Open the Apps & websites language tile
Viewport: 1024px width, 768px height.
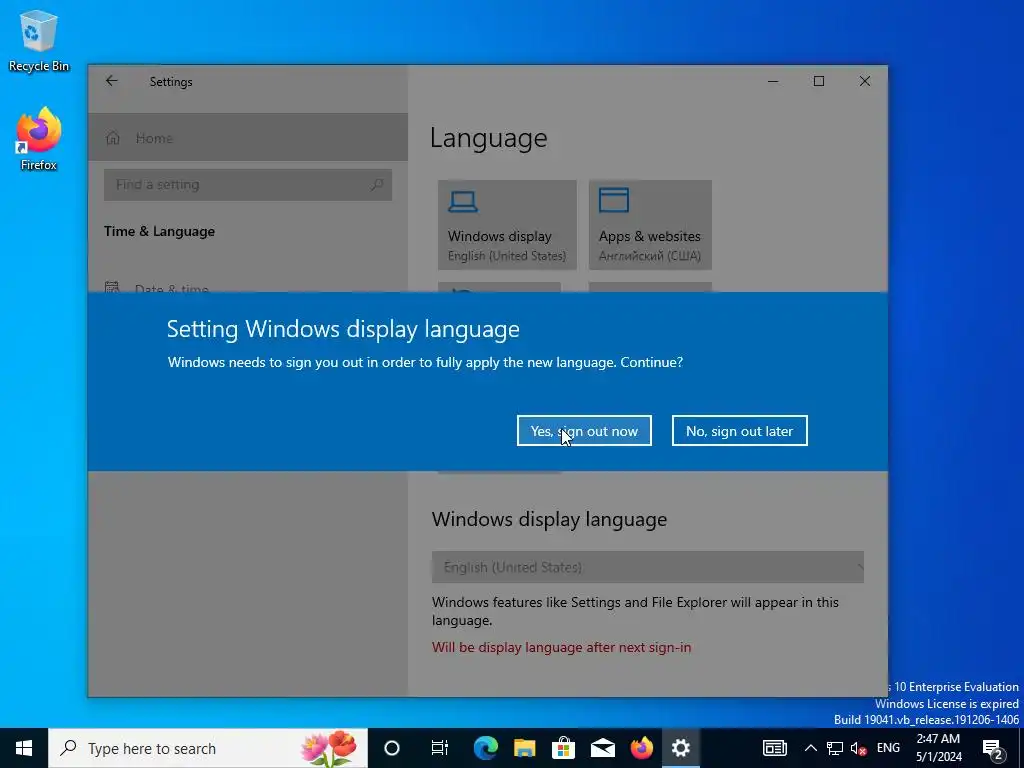pyautogui.click(x=650, y=225)
